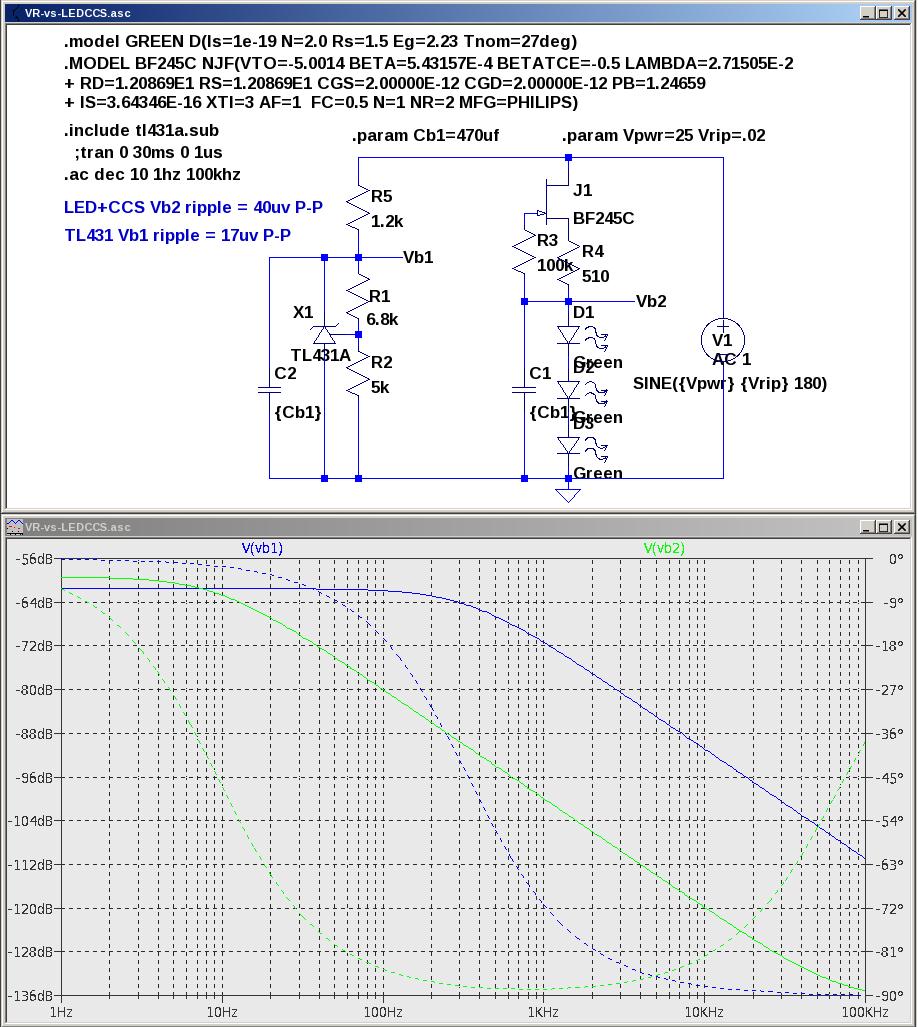The image size is (918, 1027).
Task: Click the plot window title icon
Action: 14,527
